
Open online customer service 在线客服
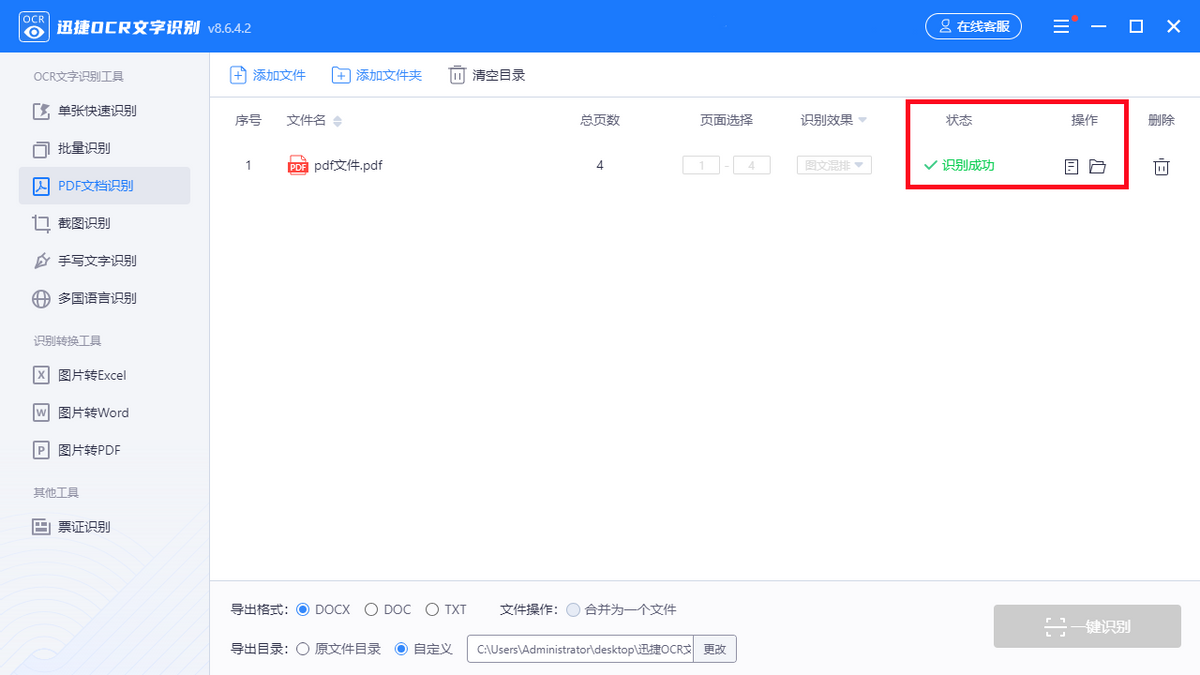click(973, 27)
